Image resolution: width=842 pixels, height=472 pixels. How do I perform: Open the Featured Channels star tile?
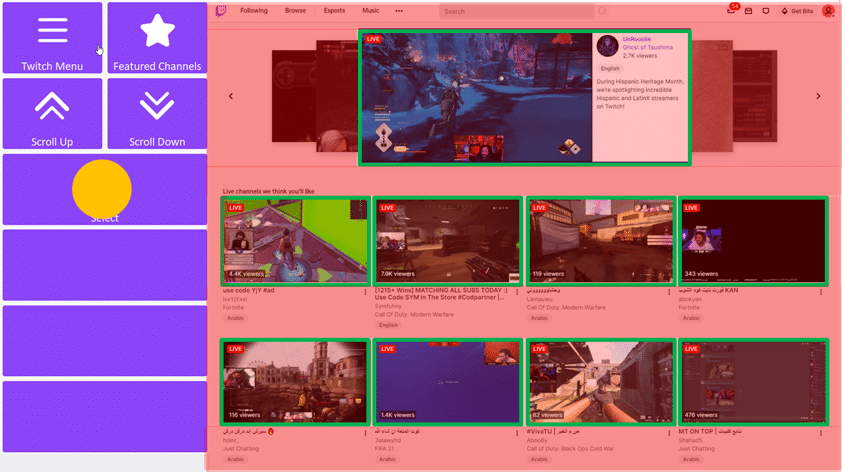point(157,38)
